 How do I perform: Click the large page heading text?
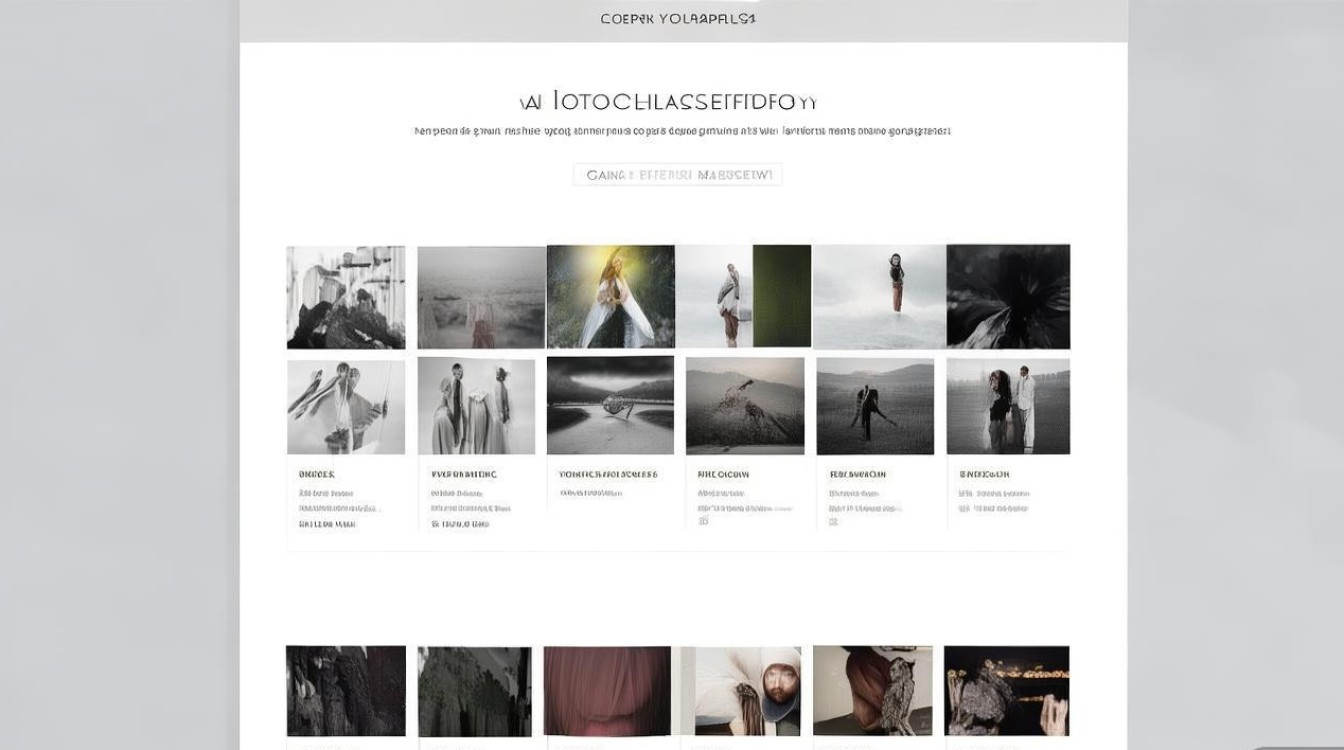point(669,102)
